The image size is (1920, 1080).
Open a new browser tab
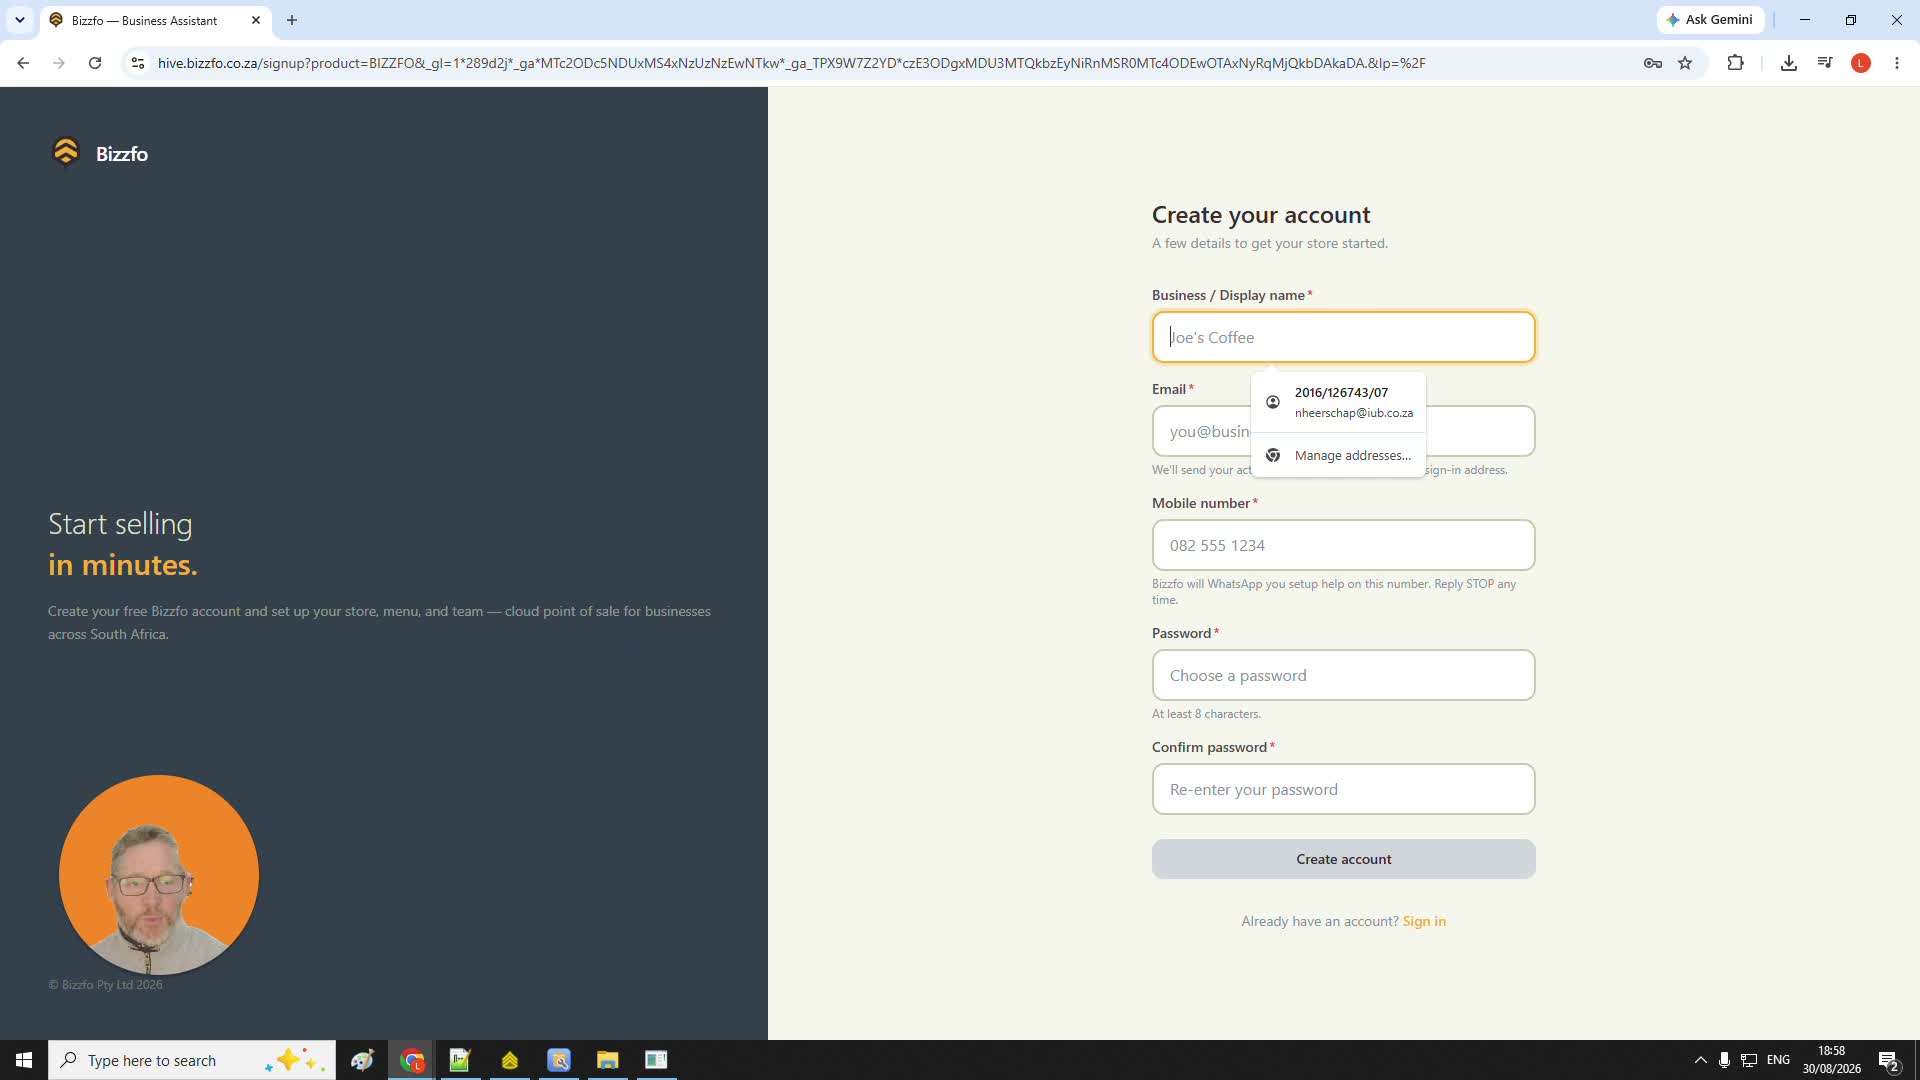[292, 20]
